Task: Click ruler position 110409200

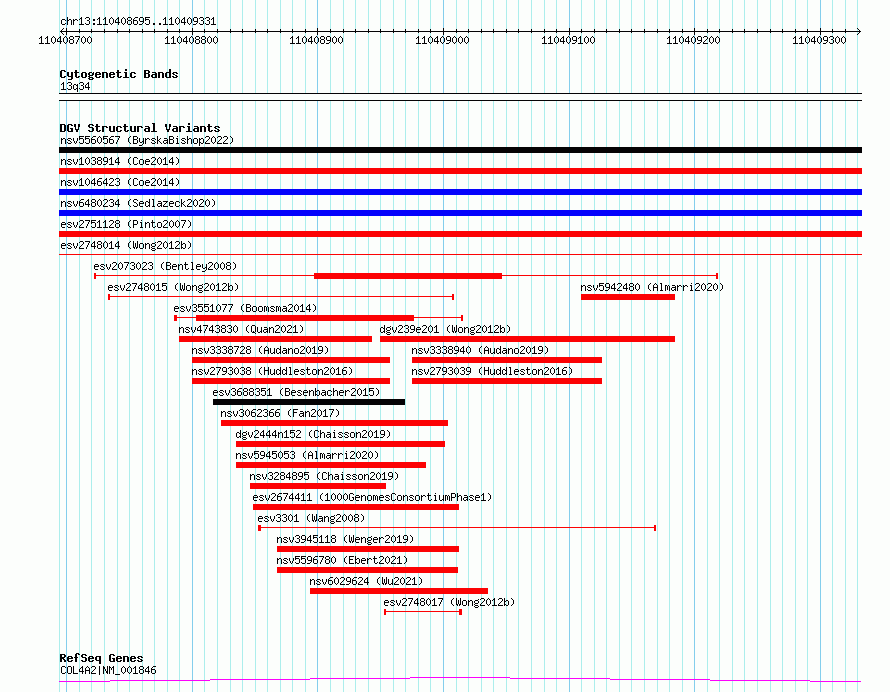Action: 693,40
